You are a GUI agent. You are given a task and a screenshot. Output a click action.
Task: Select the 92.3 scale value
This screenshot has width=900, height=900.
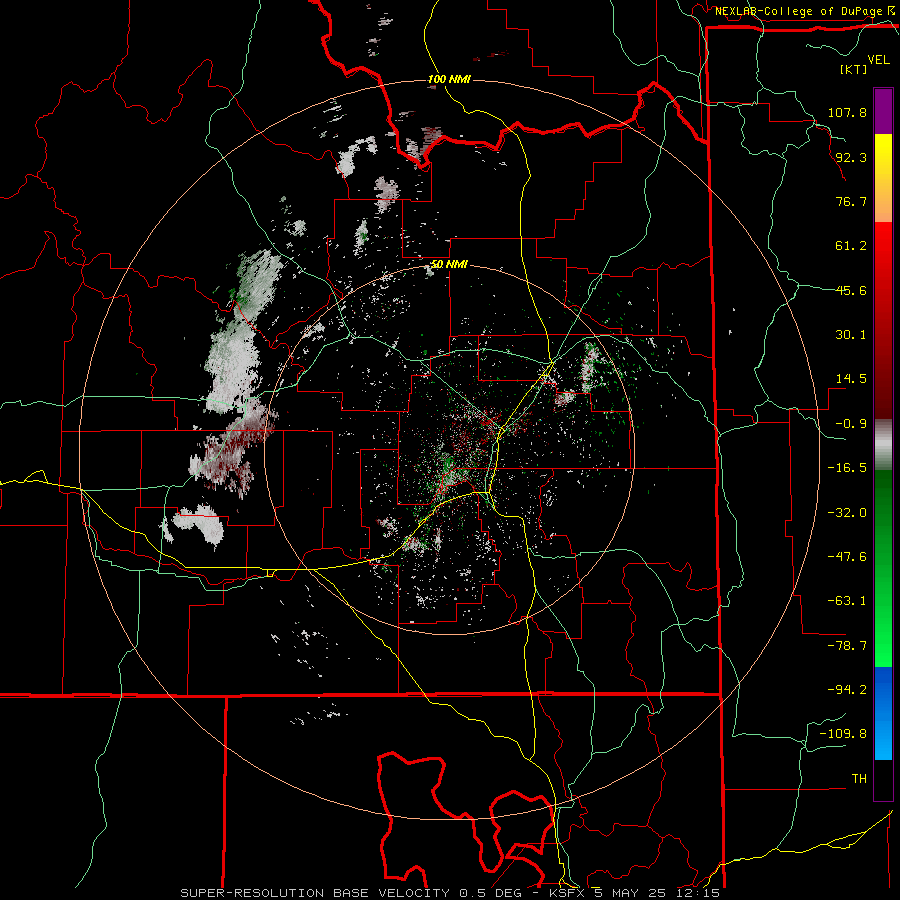851,157
